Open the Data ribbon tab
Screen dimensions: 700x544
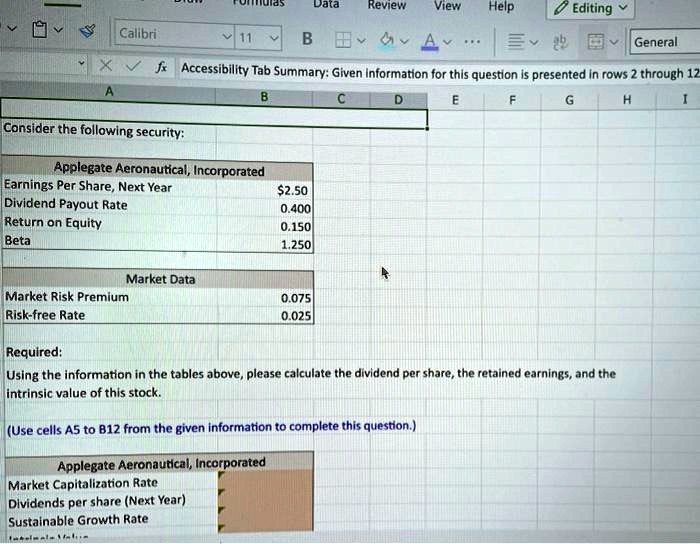(326, 4)
